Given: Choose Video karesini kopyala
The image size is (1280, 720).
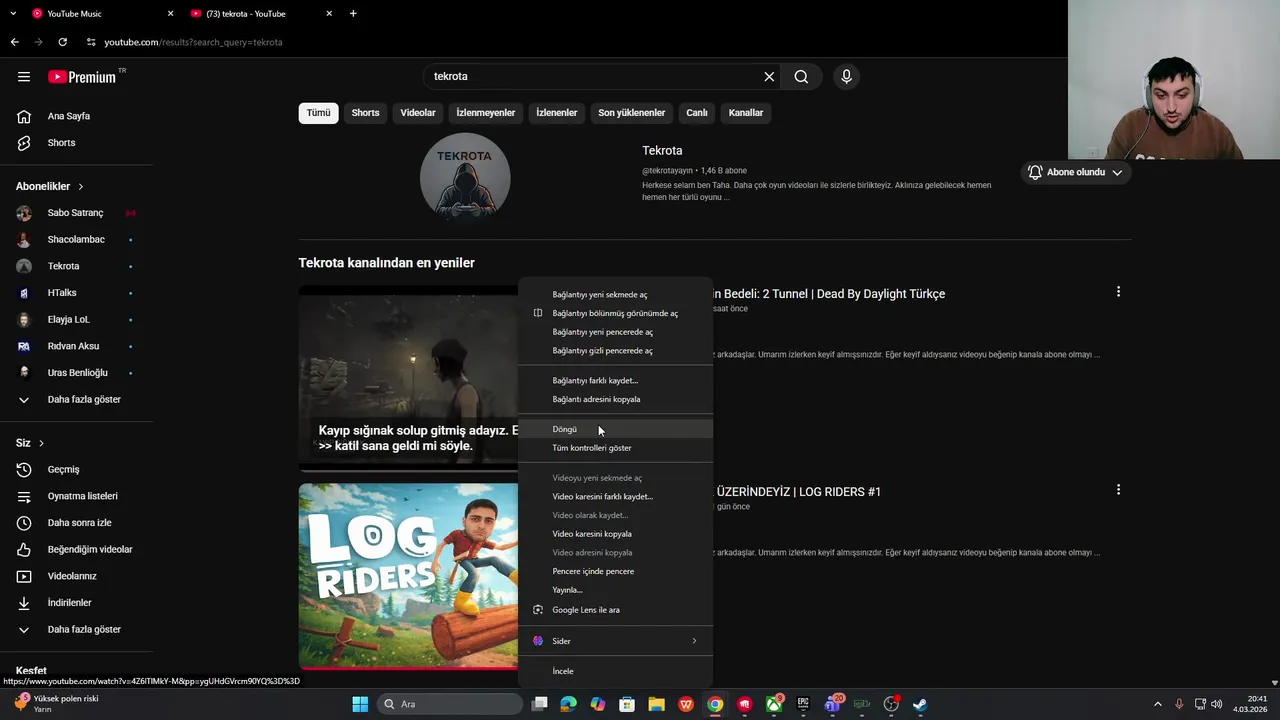Looking at the screenshot, I should point(615,534).
